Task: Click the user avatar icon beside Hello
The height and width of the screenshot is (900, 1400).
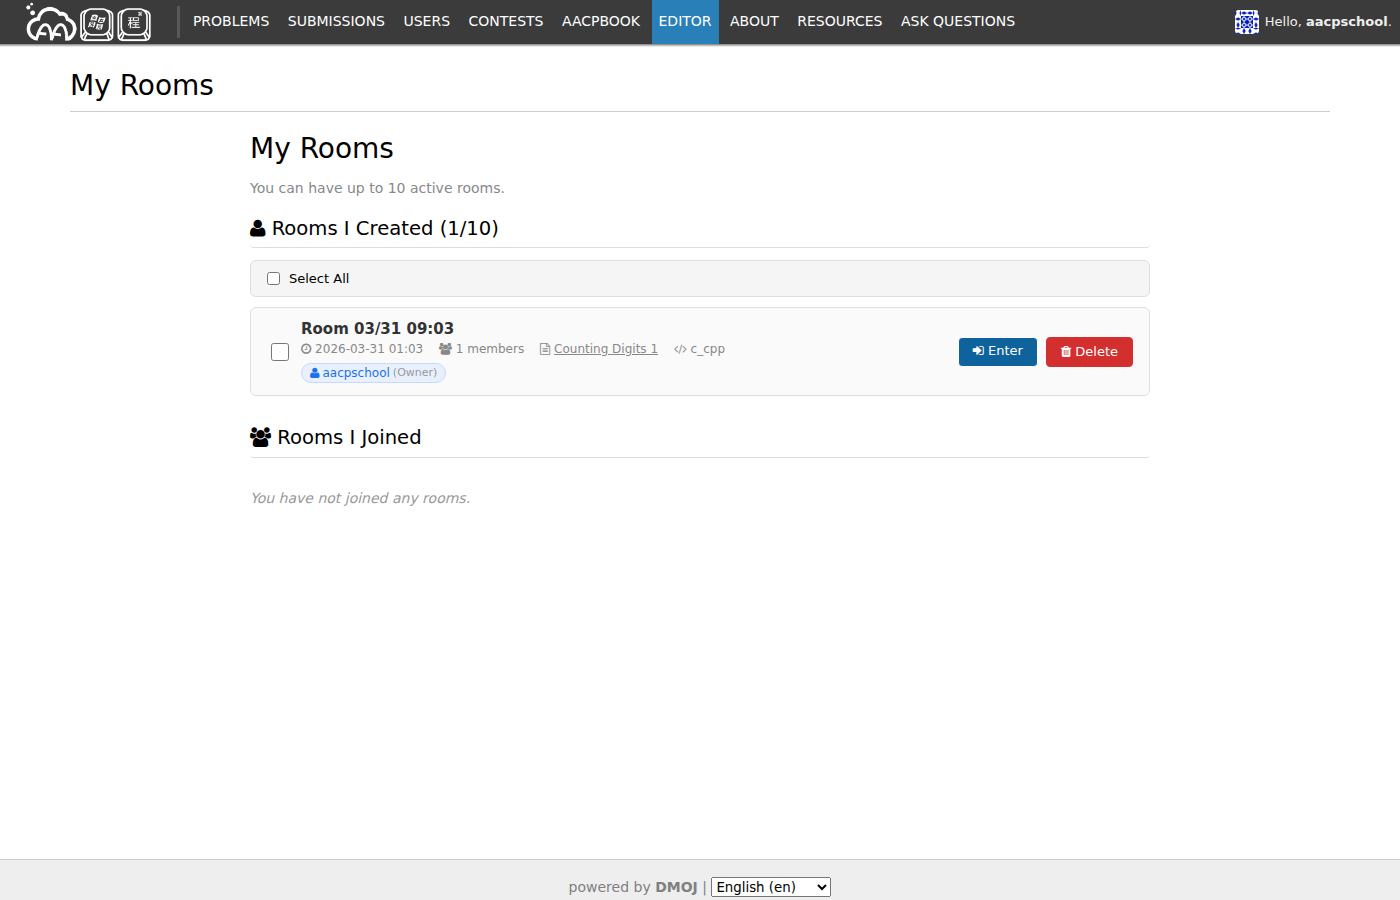Action: point(1246,22)
